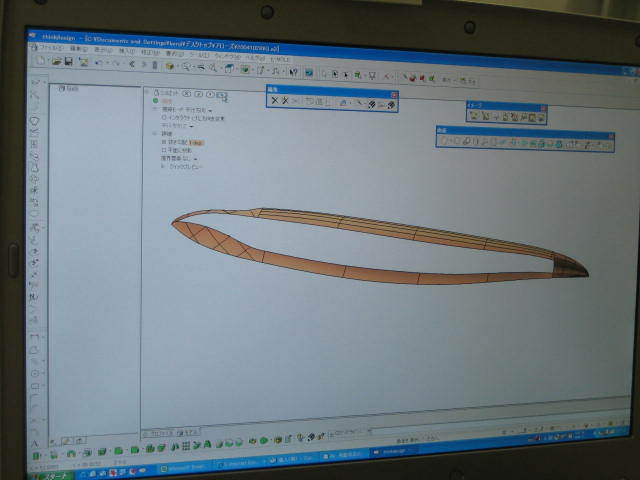
Task: Click the Open folder icon
Action: click(x=57, y=62)
